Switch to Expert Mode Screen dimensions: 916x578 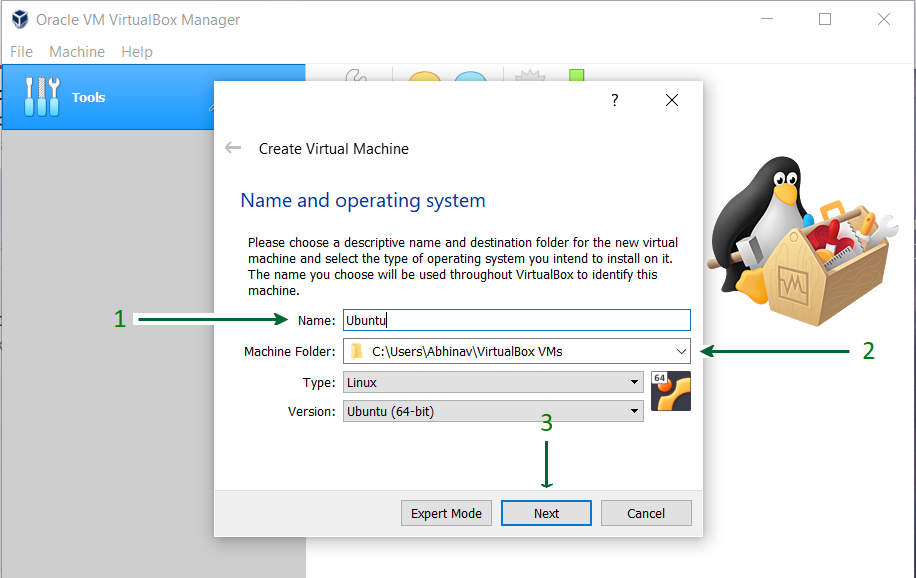coord(446,513)
